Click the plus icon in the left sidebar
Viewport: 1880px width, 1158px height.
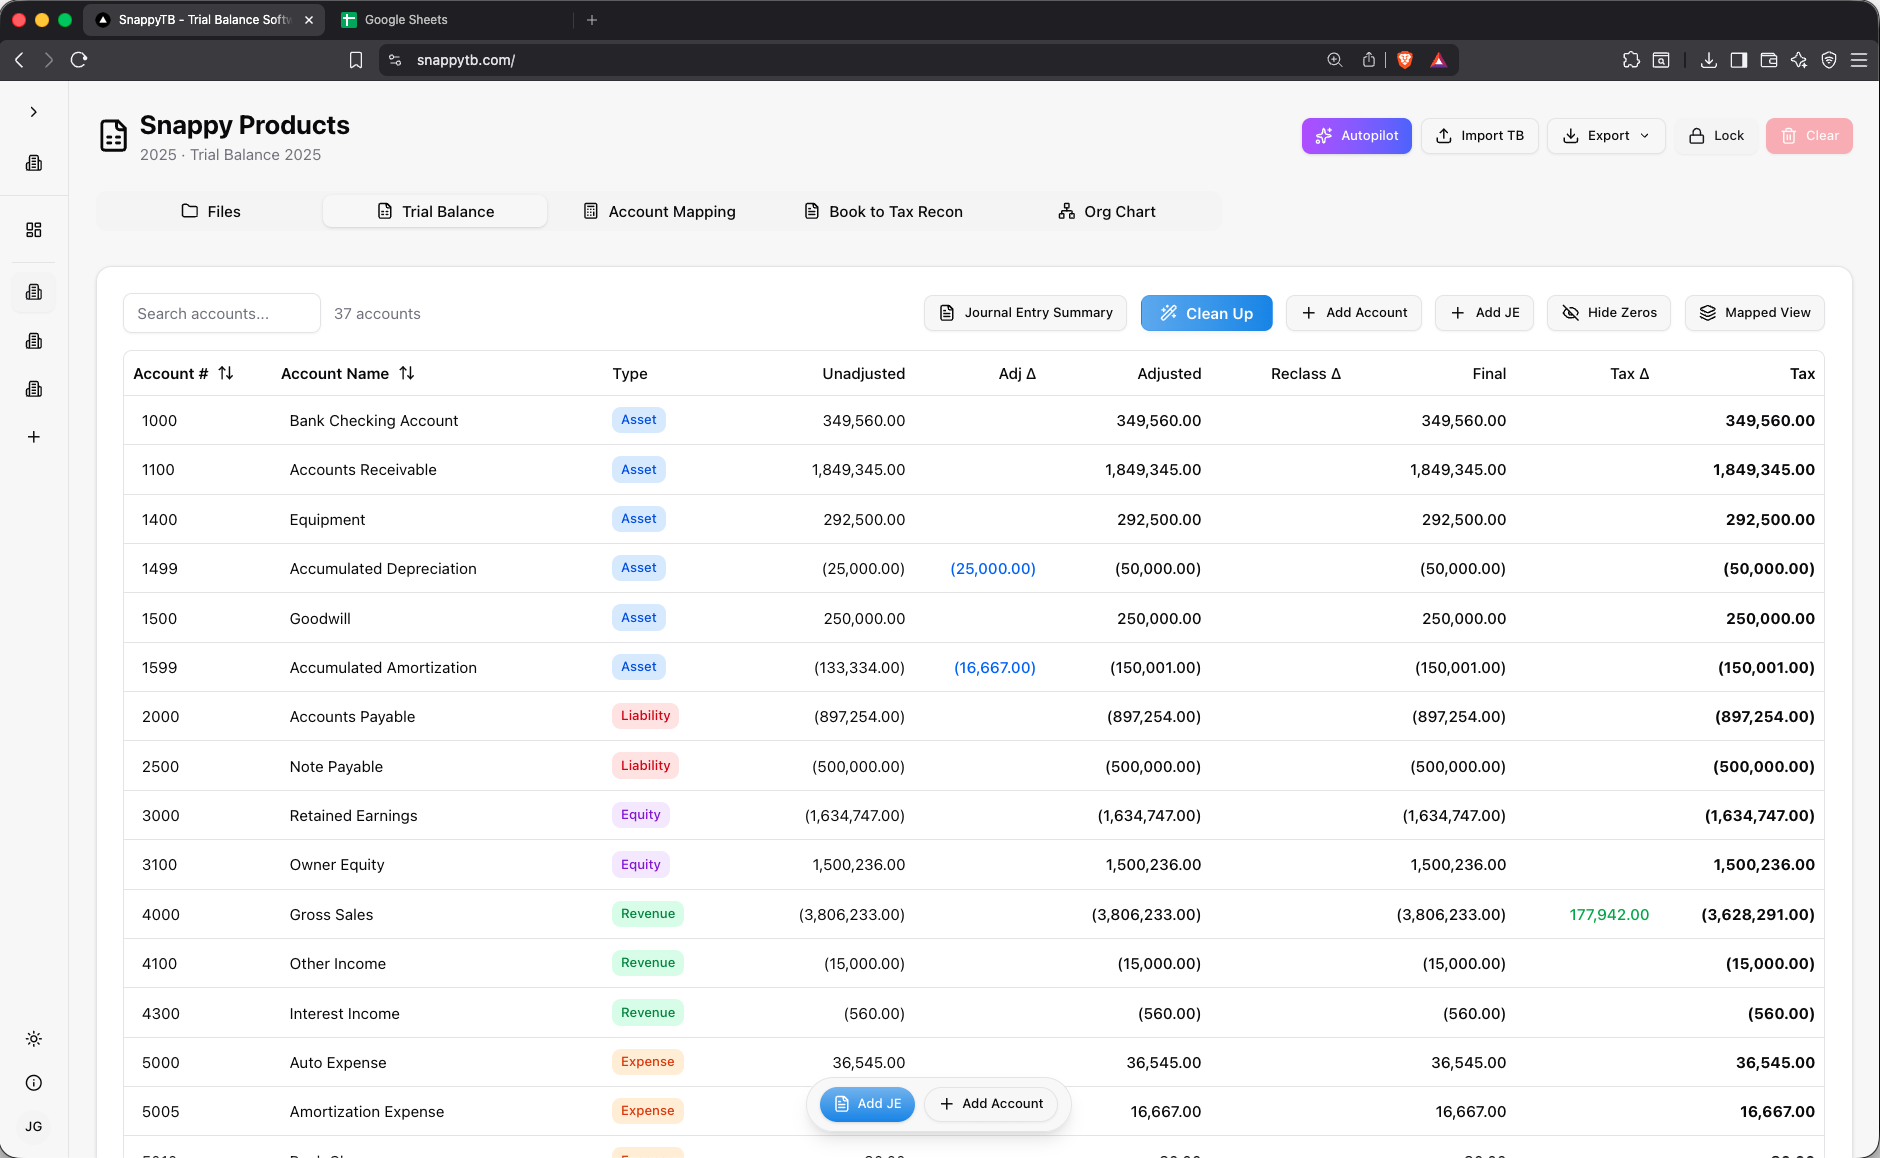[x=34, y=437]
